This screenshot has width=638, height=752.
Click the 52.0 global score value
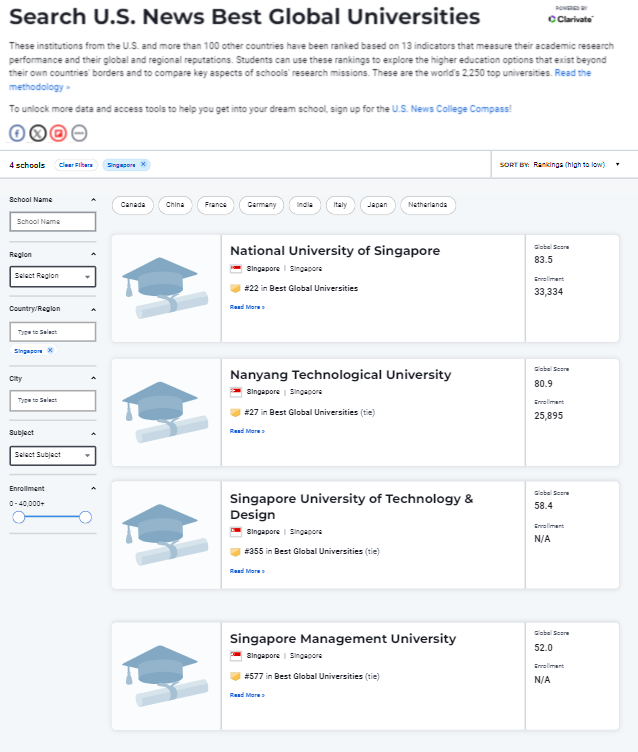(x=543, y=648)
